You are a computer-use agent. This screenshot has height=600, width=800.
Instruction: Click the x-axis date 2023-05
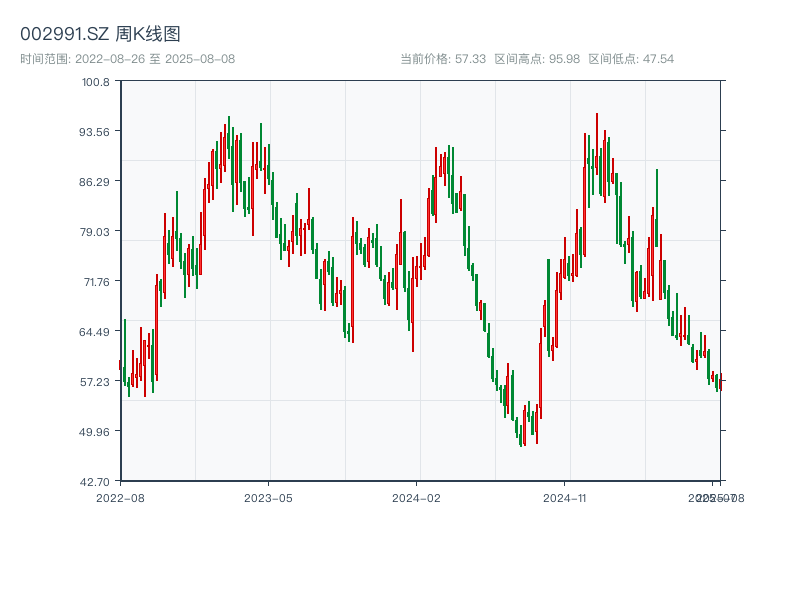point(268,498)
